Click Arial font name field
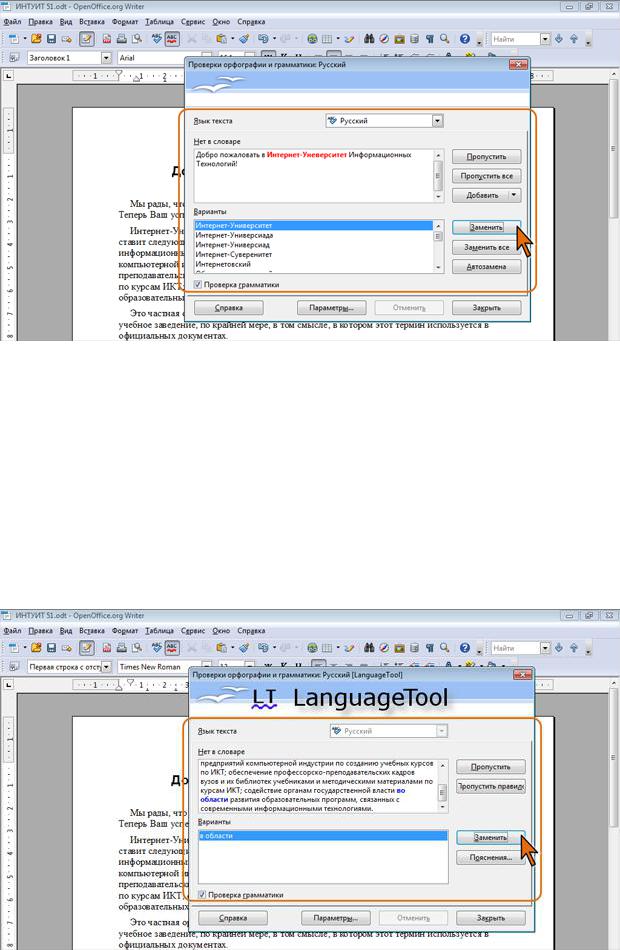The width and height of the screenshot is (620, 950). coord(158,58)
